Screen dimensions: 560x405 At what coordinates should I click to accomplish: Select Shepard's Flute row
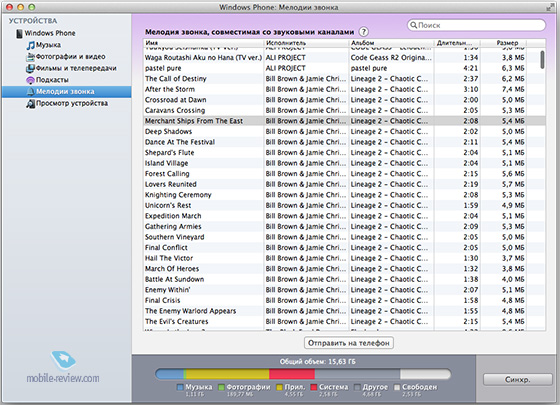tap(344, 152)
